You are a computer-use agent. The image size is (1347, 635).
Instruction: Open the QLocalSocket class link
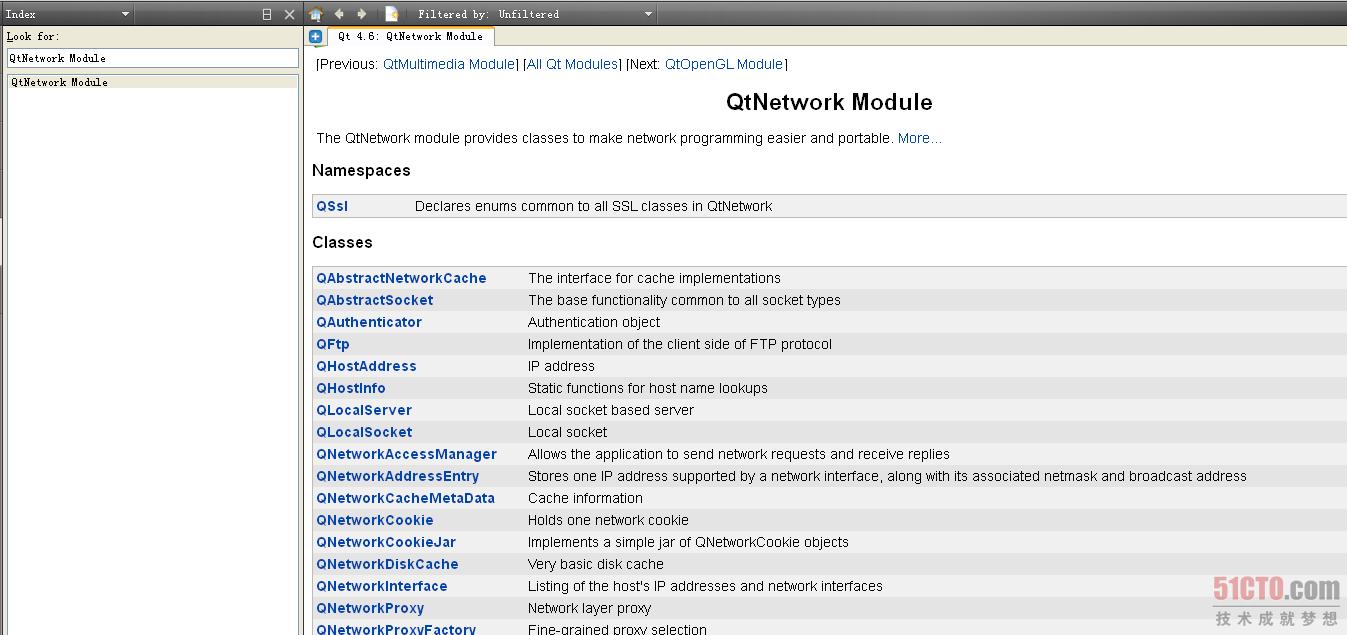[364, 432]
